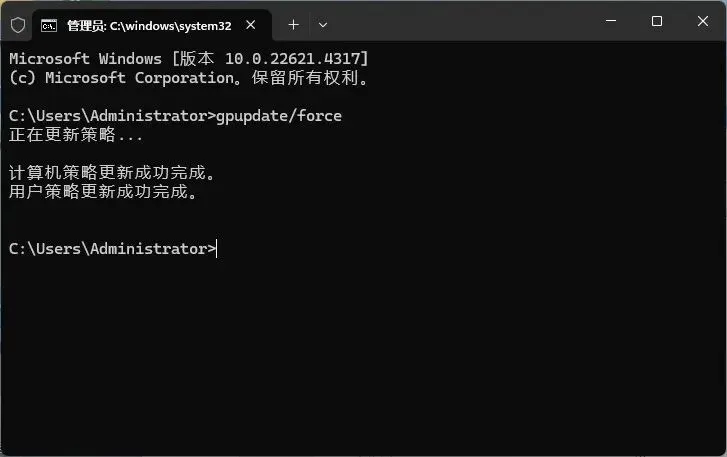The image size is (727, 457).
Task: Close the 管理员: C:\windows\system32 tab
Action: click(x=250, y=25)
